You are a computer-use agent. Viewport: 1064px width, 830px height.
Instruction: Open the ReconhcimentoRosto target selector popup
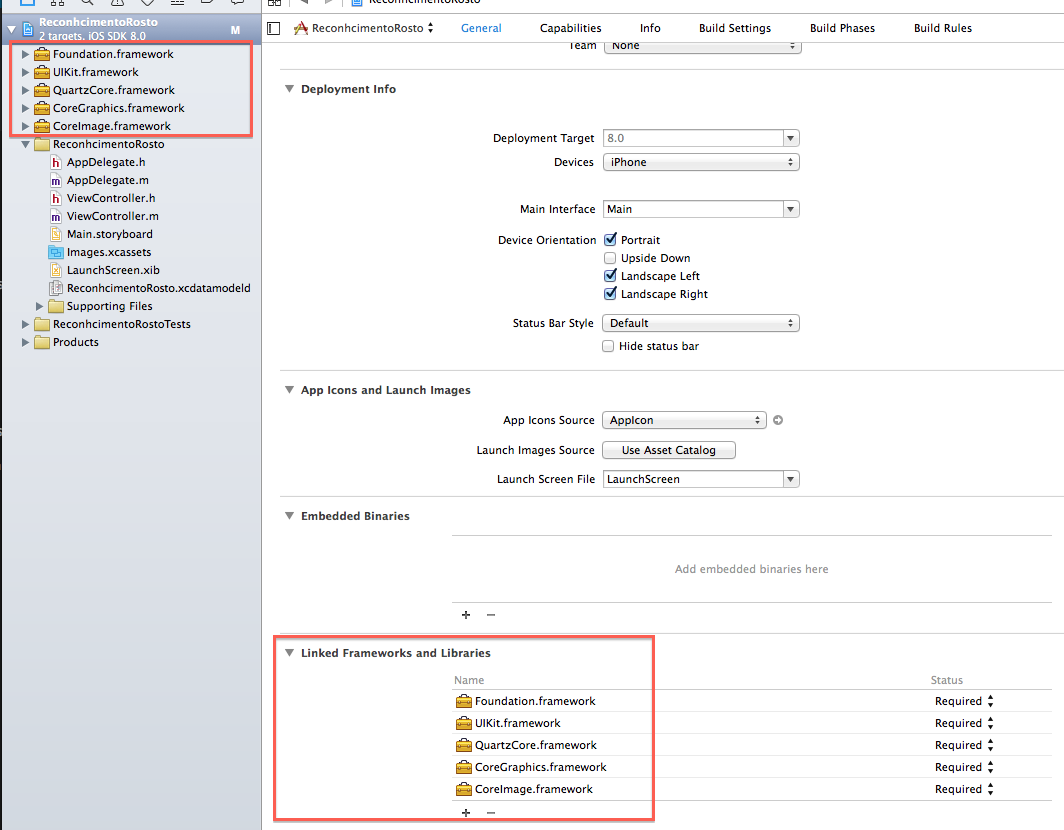pyautogui.click(x=364, y=28)
